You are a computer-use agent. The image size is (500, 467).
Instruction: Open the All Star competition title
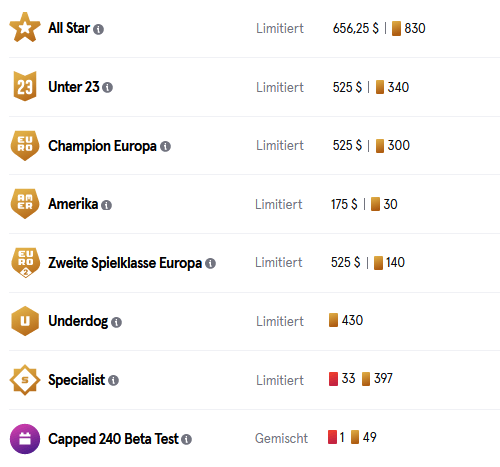[x=69, y=28]
